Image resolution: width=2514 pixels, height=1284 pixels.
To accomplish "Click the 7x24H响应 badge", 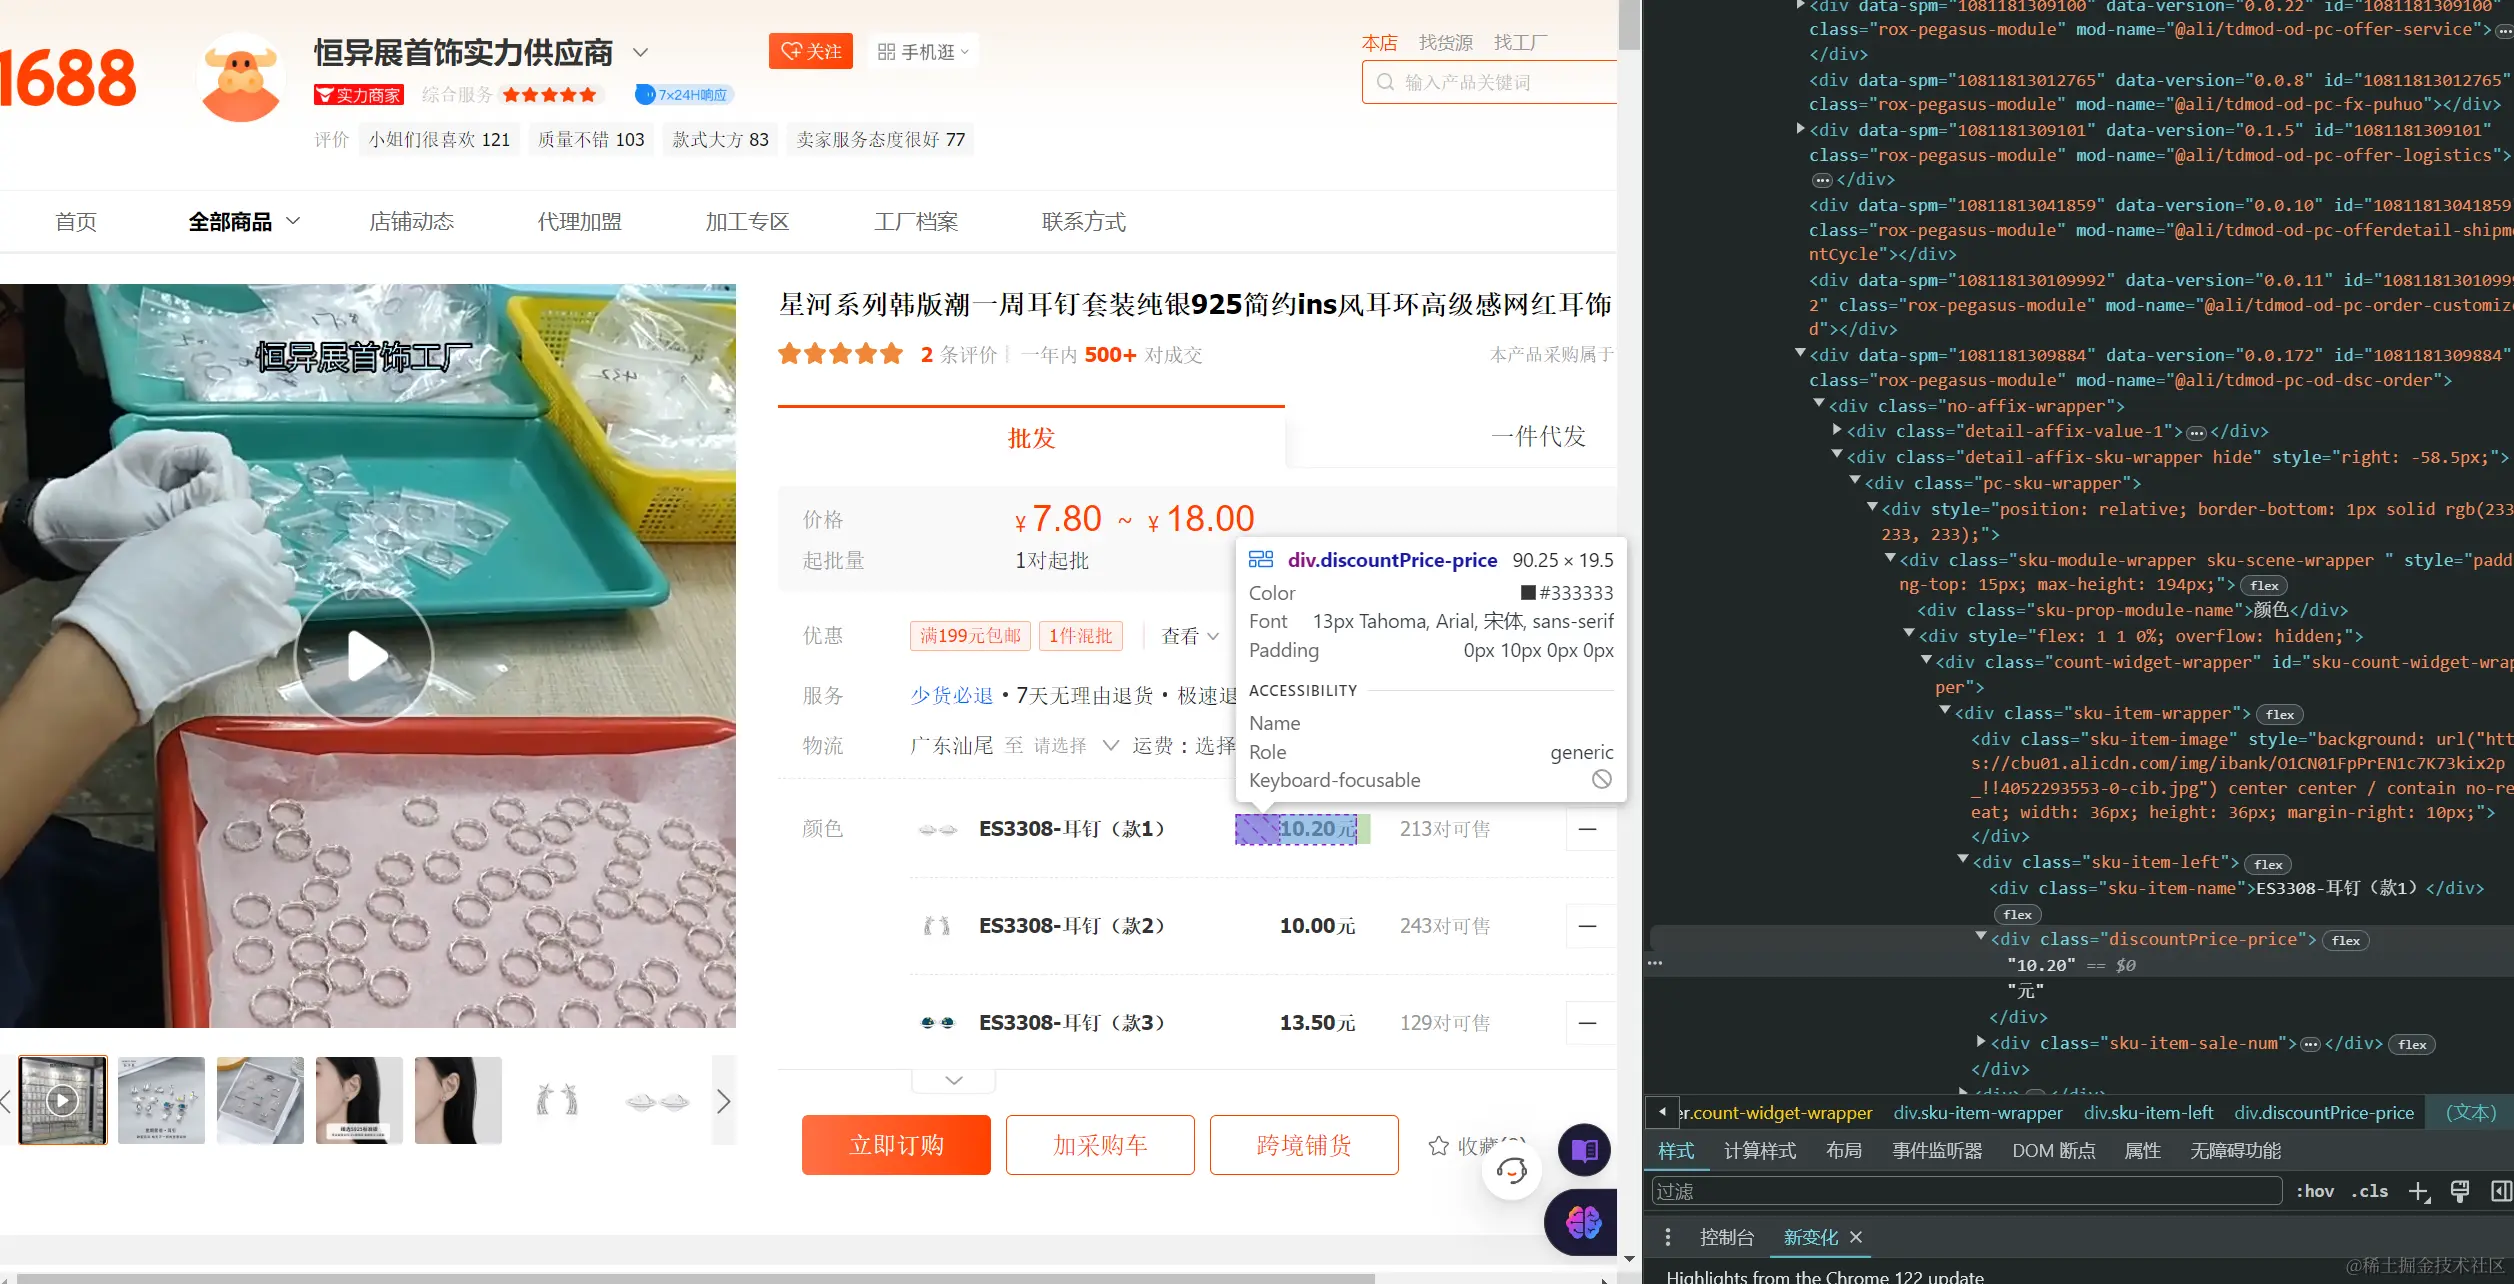I will click(684, 95).
